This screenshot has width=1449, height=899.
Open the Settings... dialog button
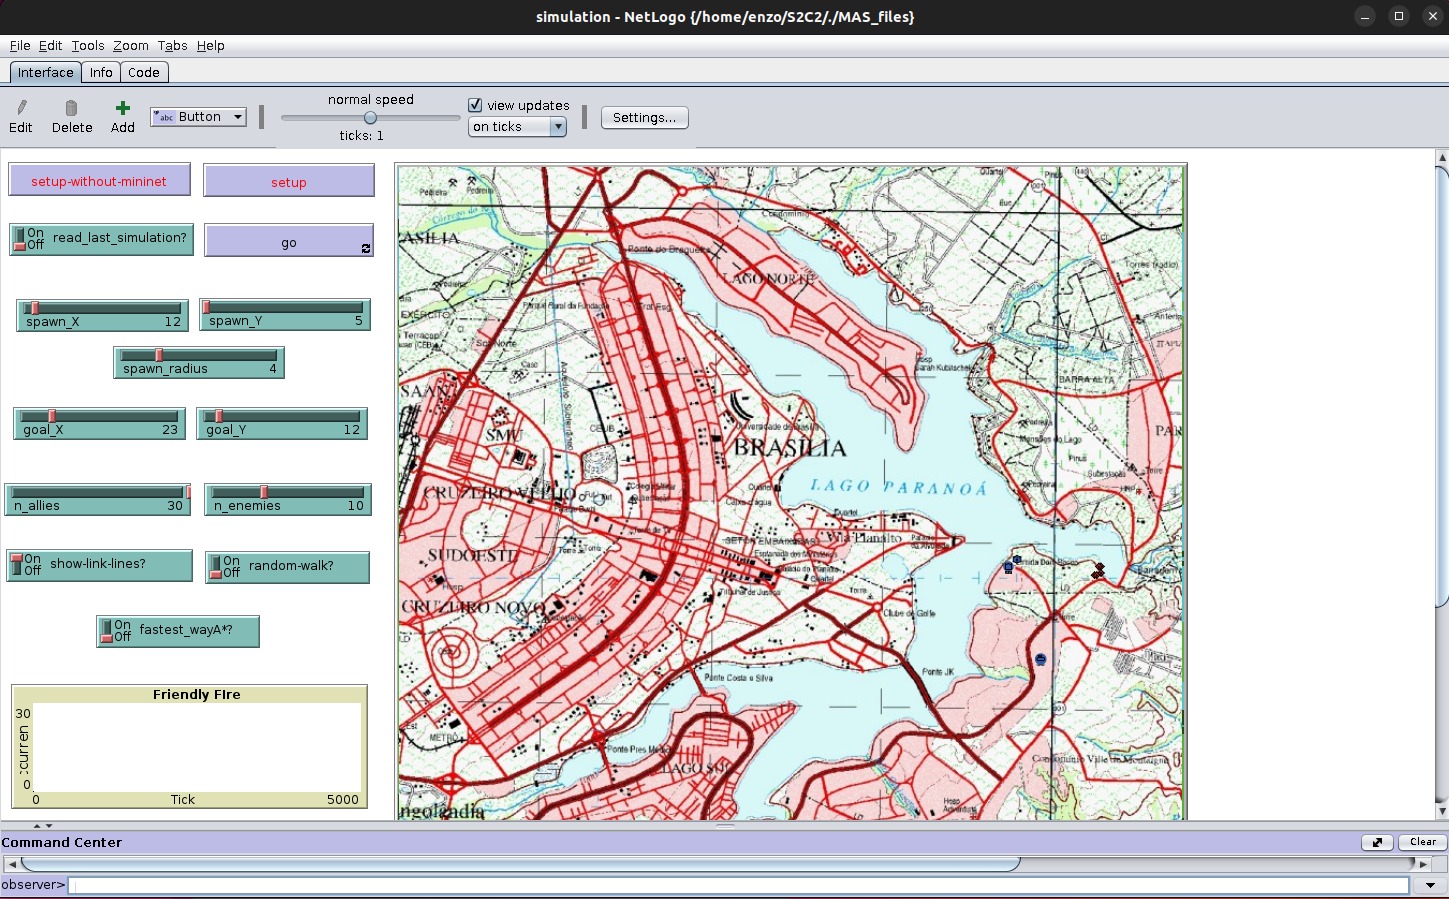click(644, 117)
